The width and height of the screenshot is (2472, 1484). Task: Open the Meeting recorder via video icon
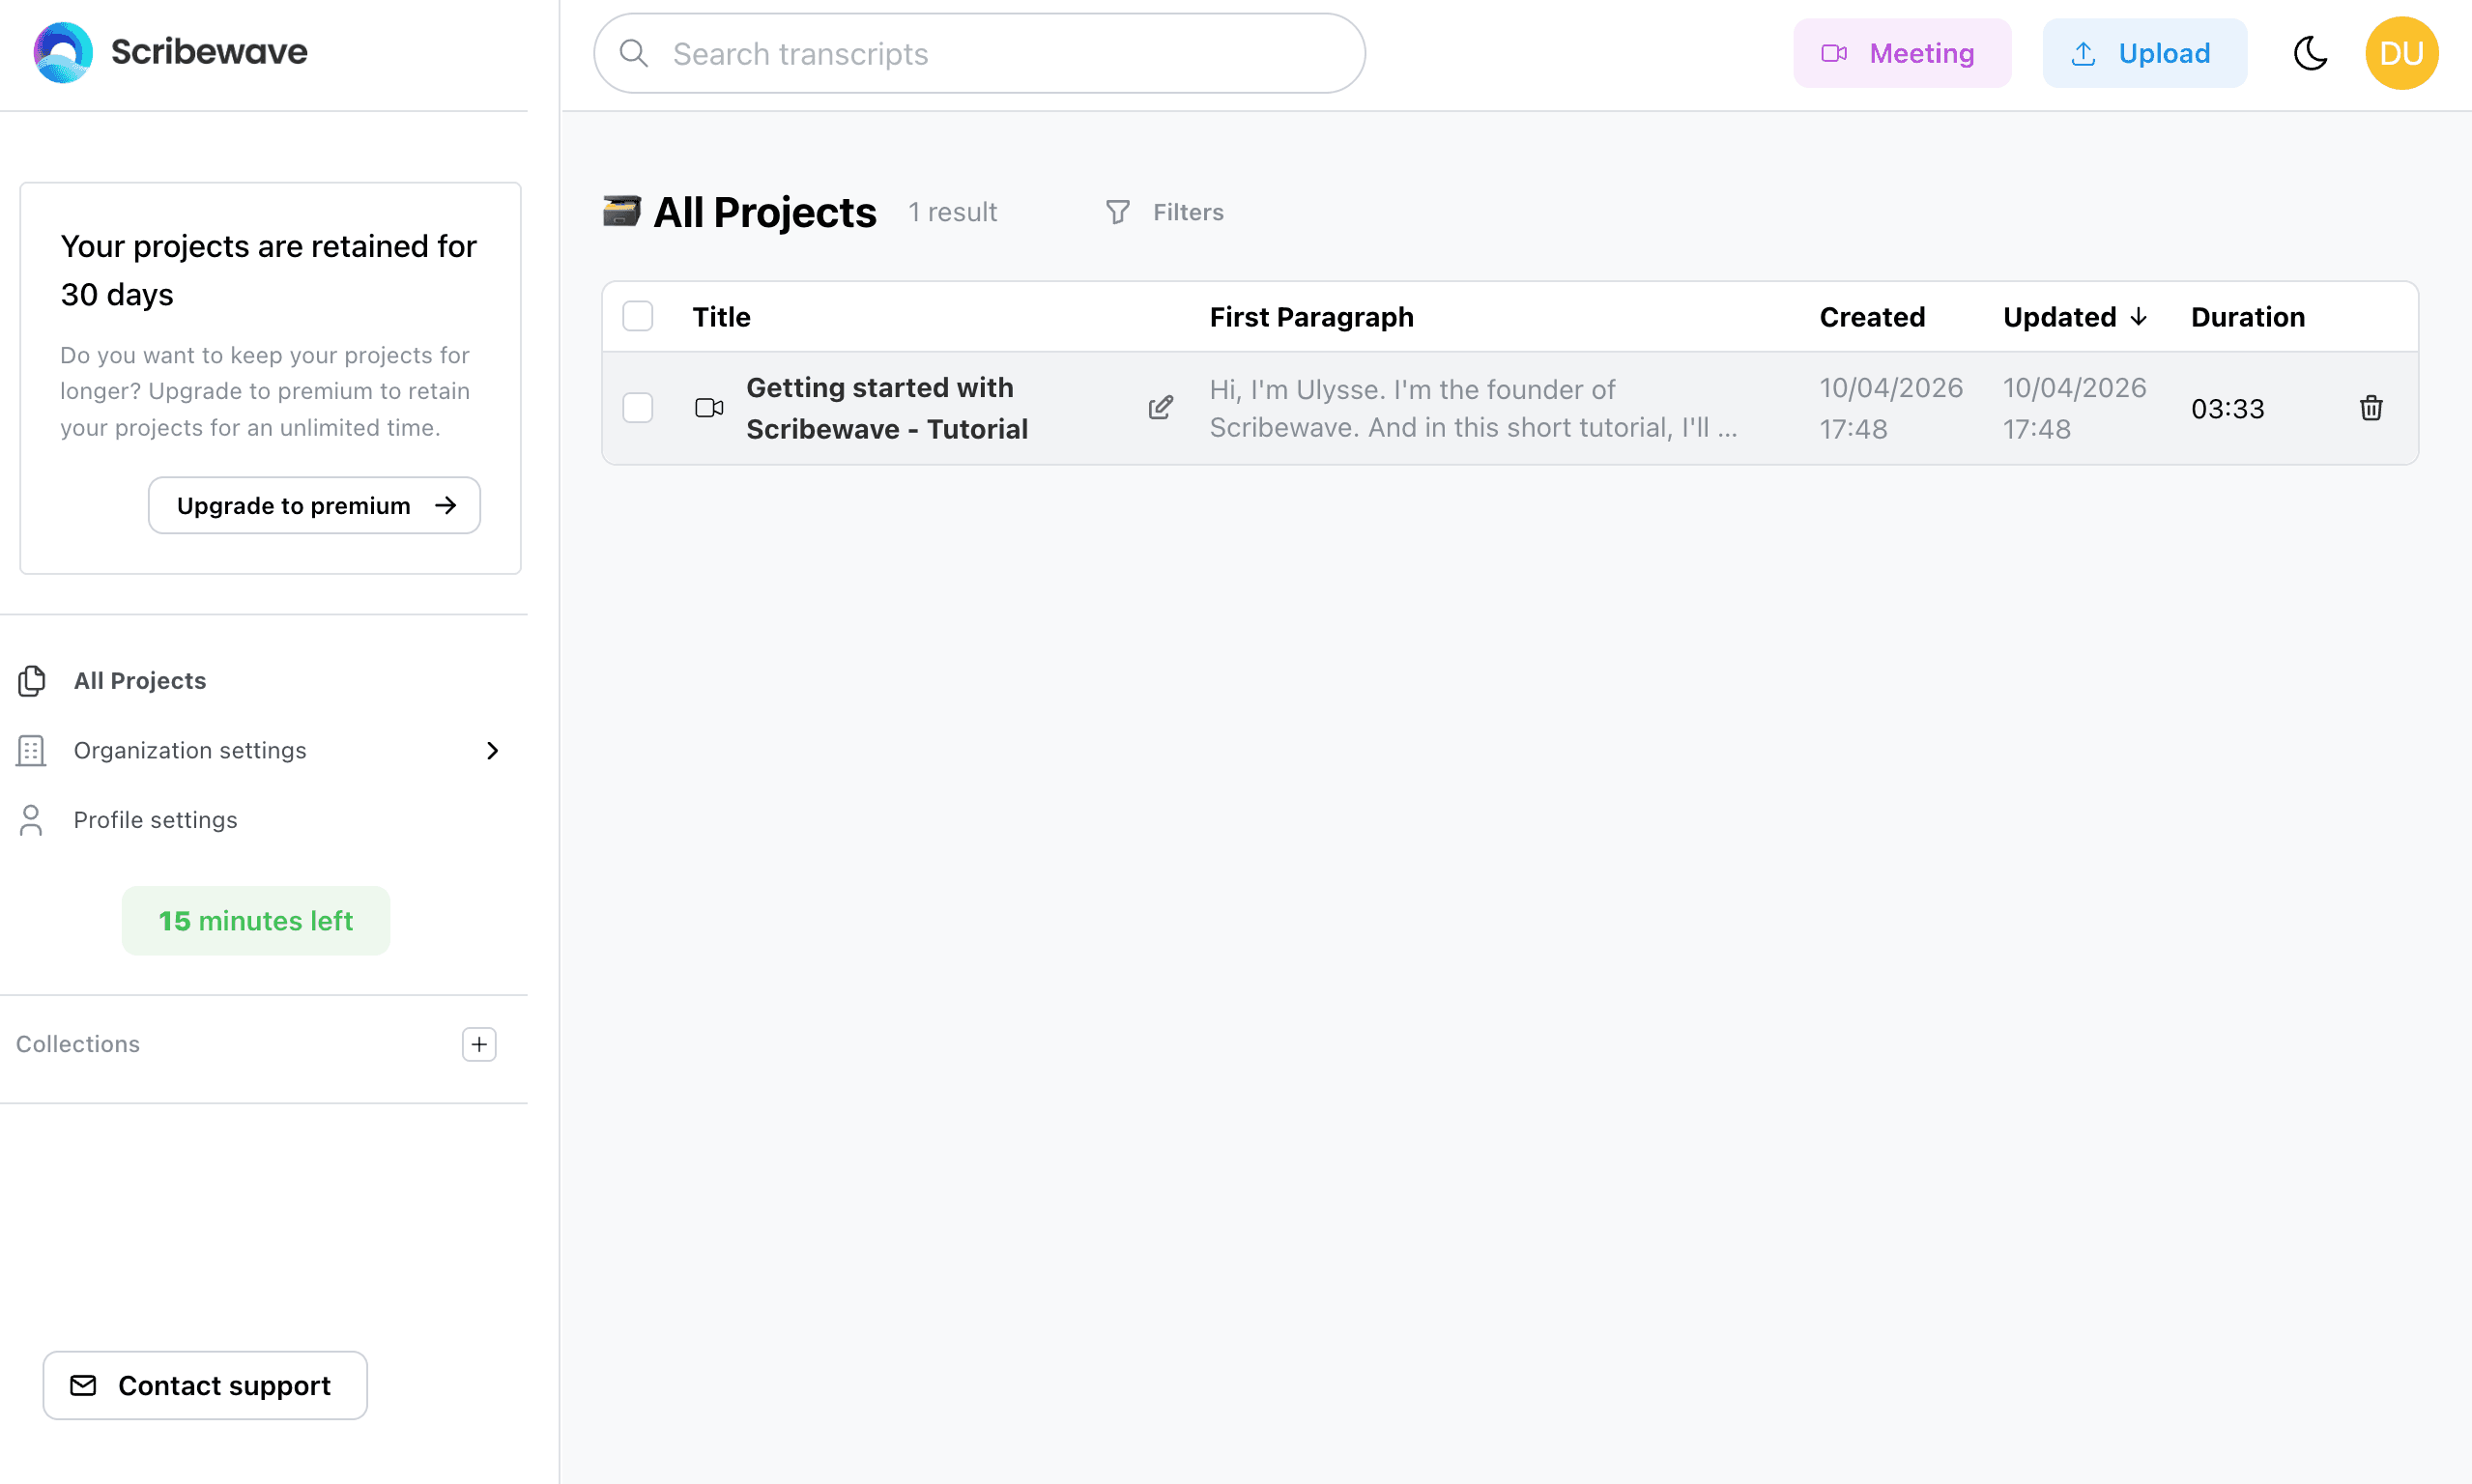1834,53
